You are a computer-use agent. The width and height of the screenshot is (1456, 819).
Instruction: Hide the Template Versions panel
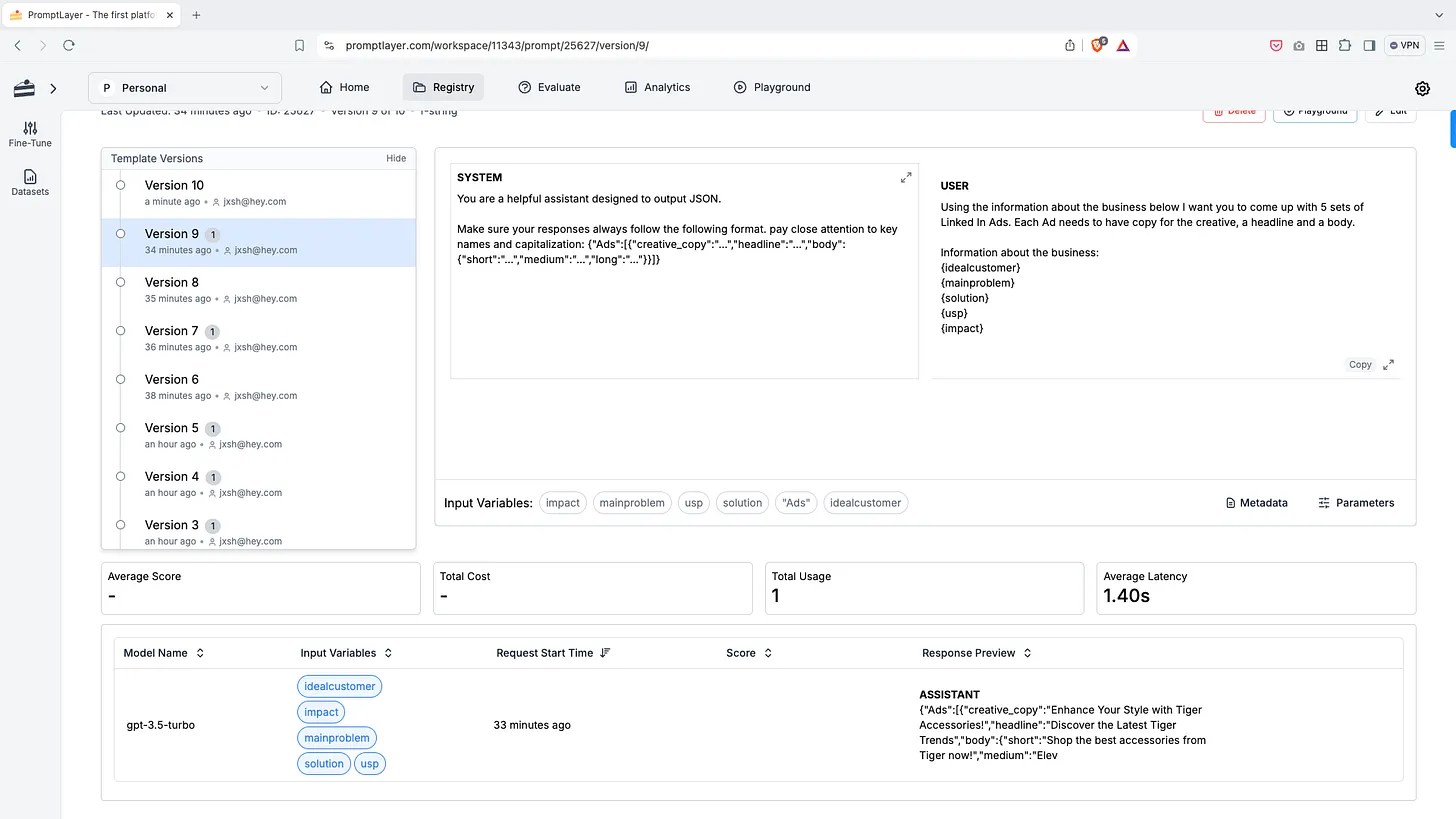pyautogui.click(x=396, y=158)
